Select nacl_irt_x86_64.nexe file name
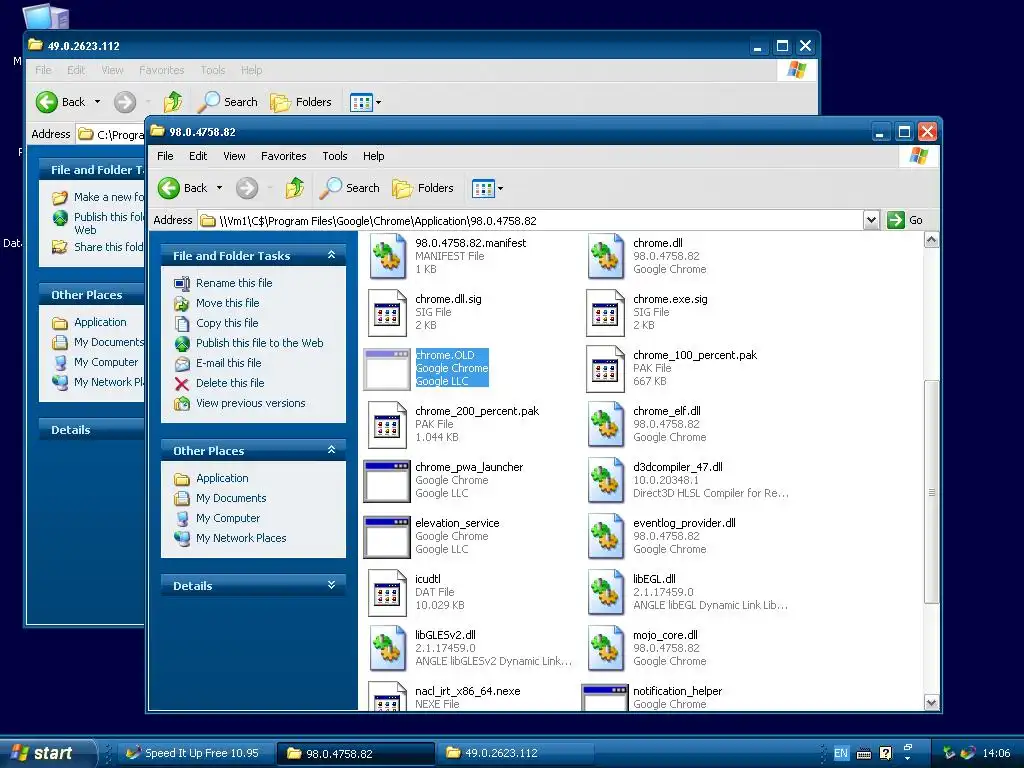1024x768 pixels. [468, 691]
